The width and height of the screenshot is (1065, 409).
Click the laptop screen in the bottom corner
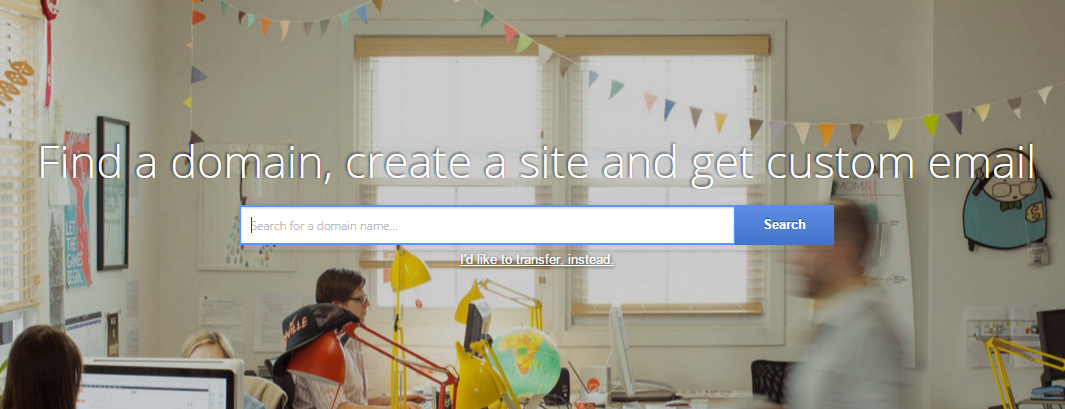(155, 390)
